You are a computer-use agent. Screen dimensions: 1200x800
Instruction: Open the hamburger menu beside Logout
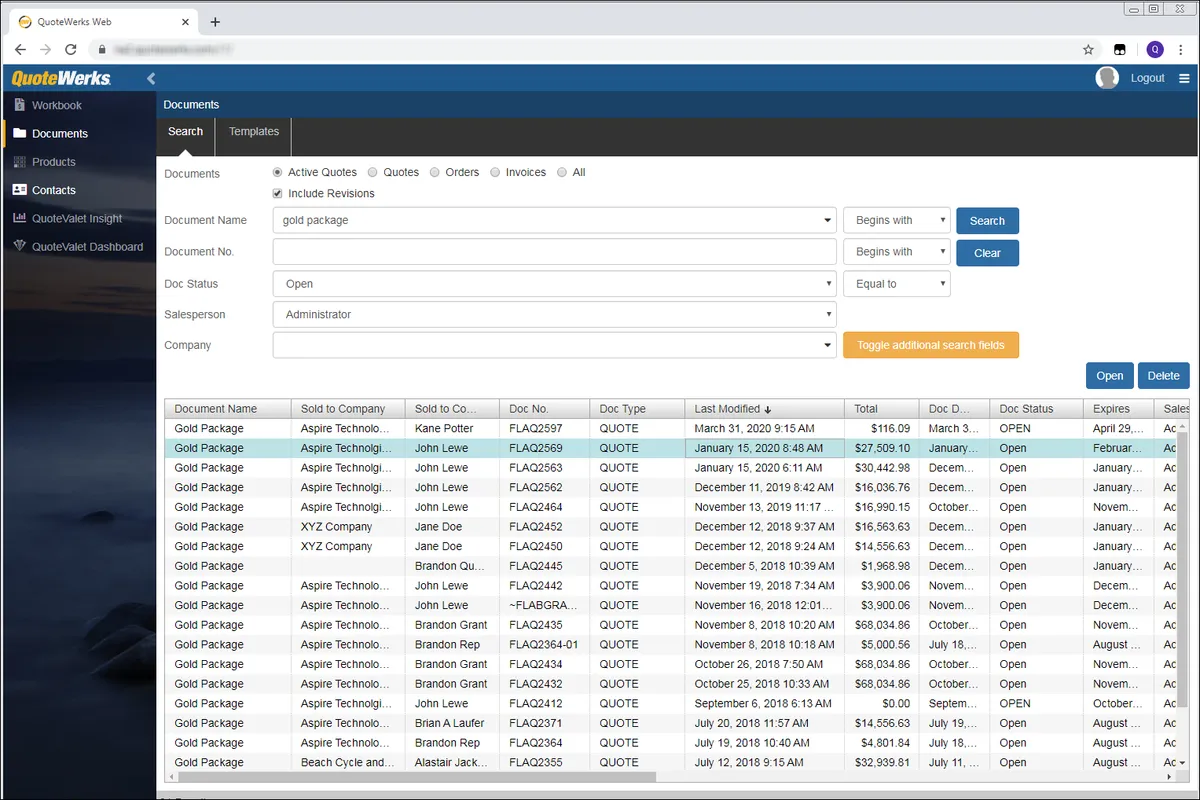point(1184,78)
